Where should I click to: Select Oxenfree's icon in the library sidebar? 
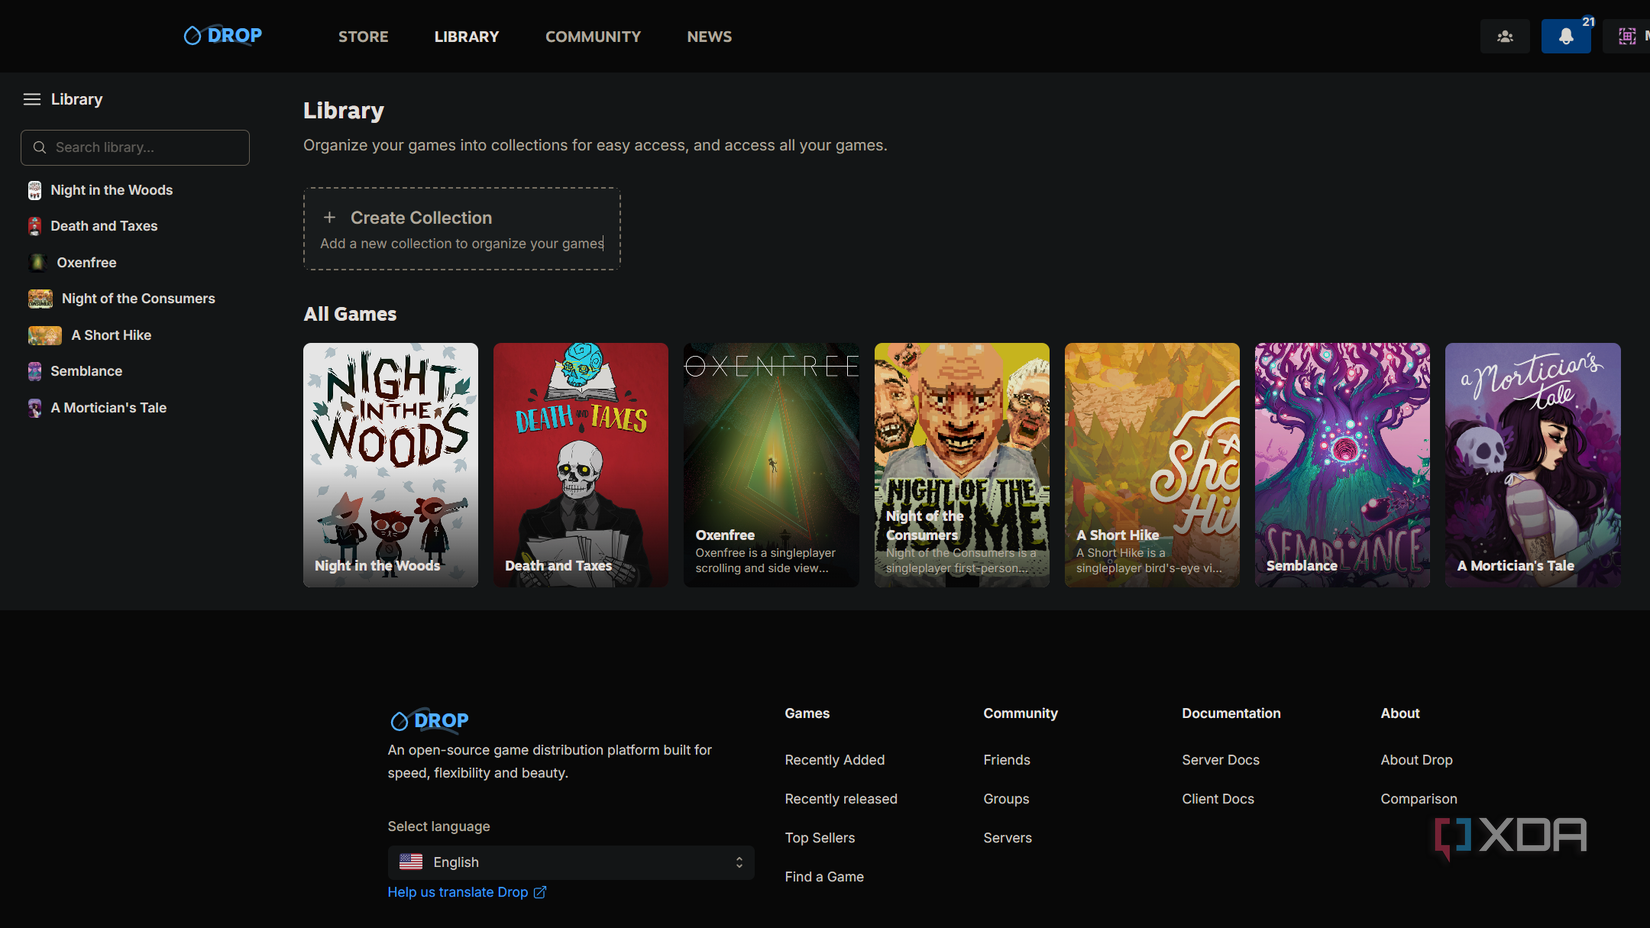pyautogui.click(x=37, y=262)
